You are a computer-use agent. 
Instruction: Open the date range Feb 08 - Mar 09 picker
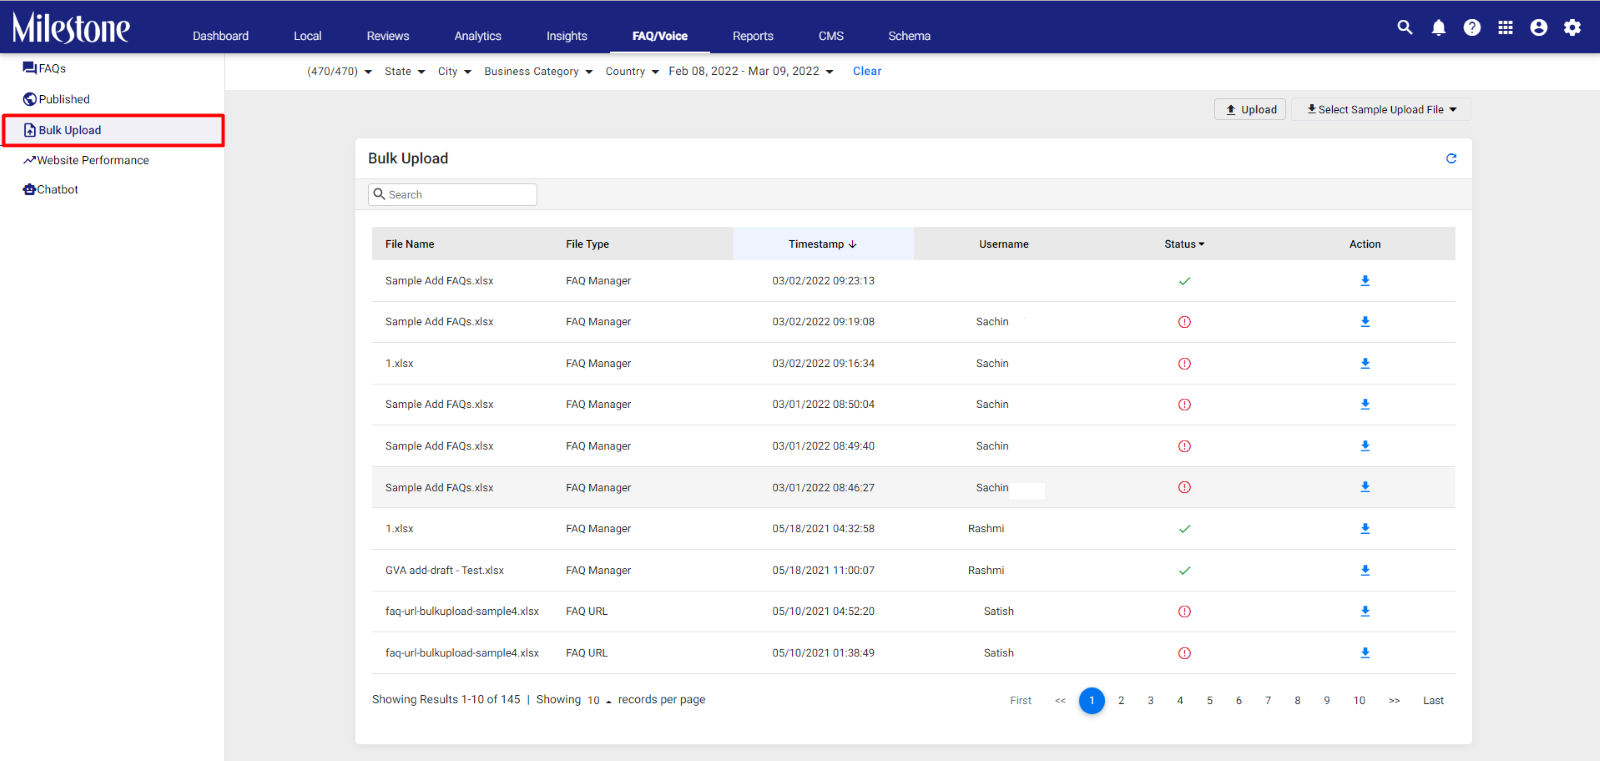(x=751, y=71)
